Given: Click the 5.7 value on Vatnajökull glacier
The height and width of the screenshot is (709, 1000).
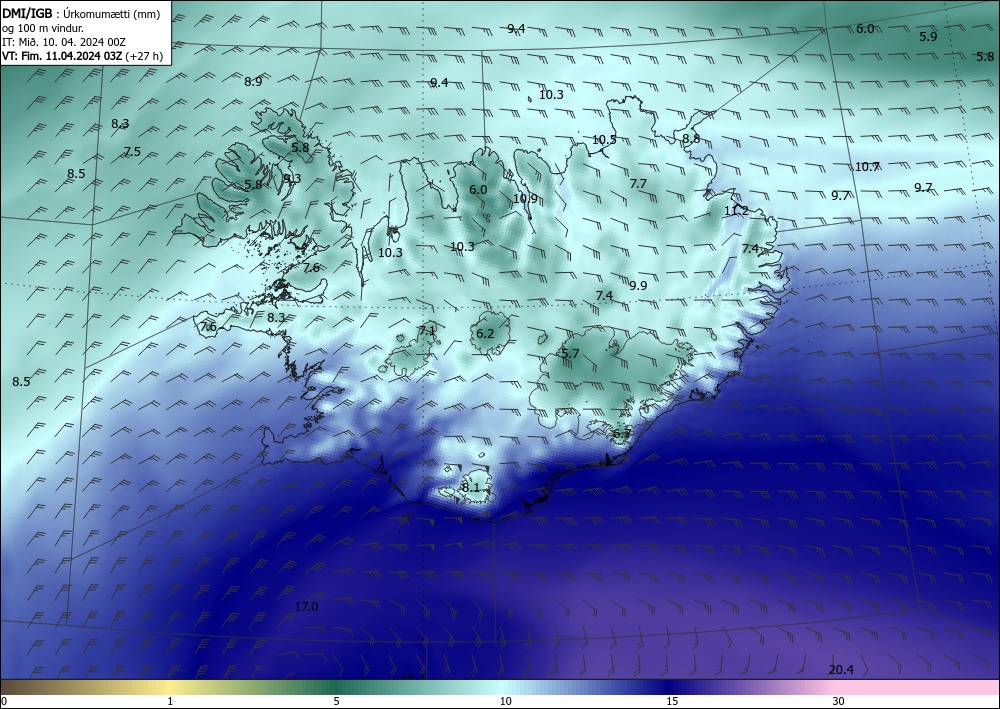Looking at the screenshot, I should click(570, 354).
